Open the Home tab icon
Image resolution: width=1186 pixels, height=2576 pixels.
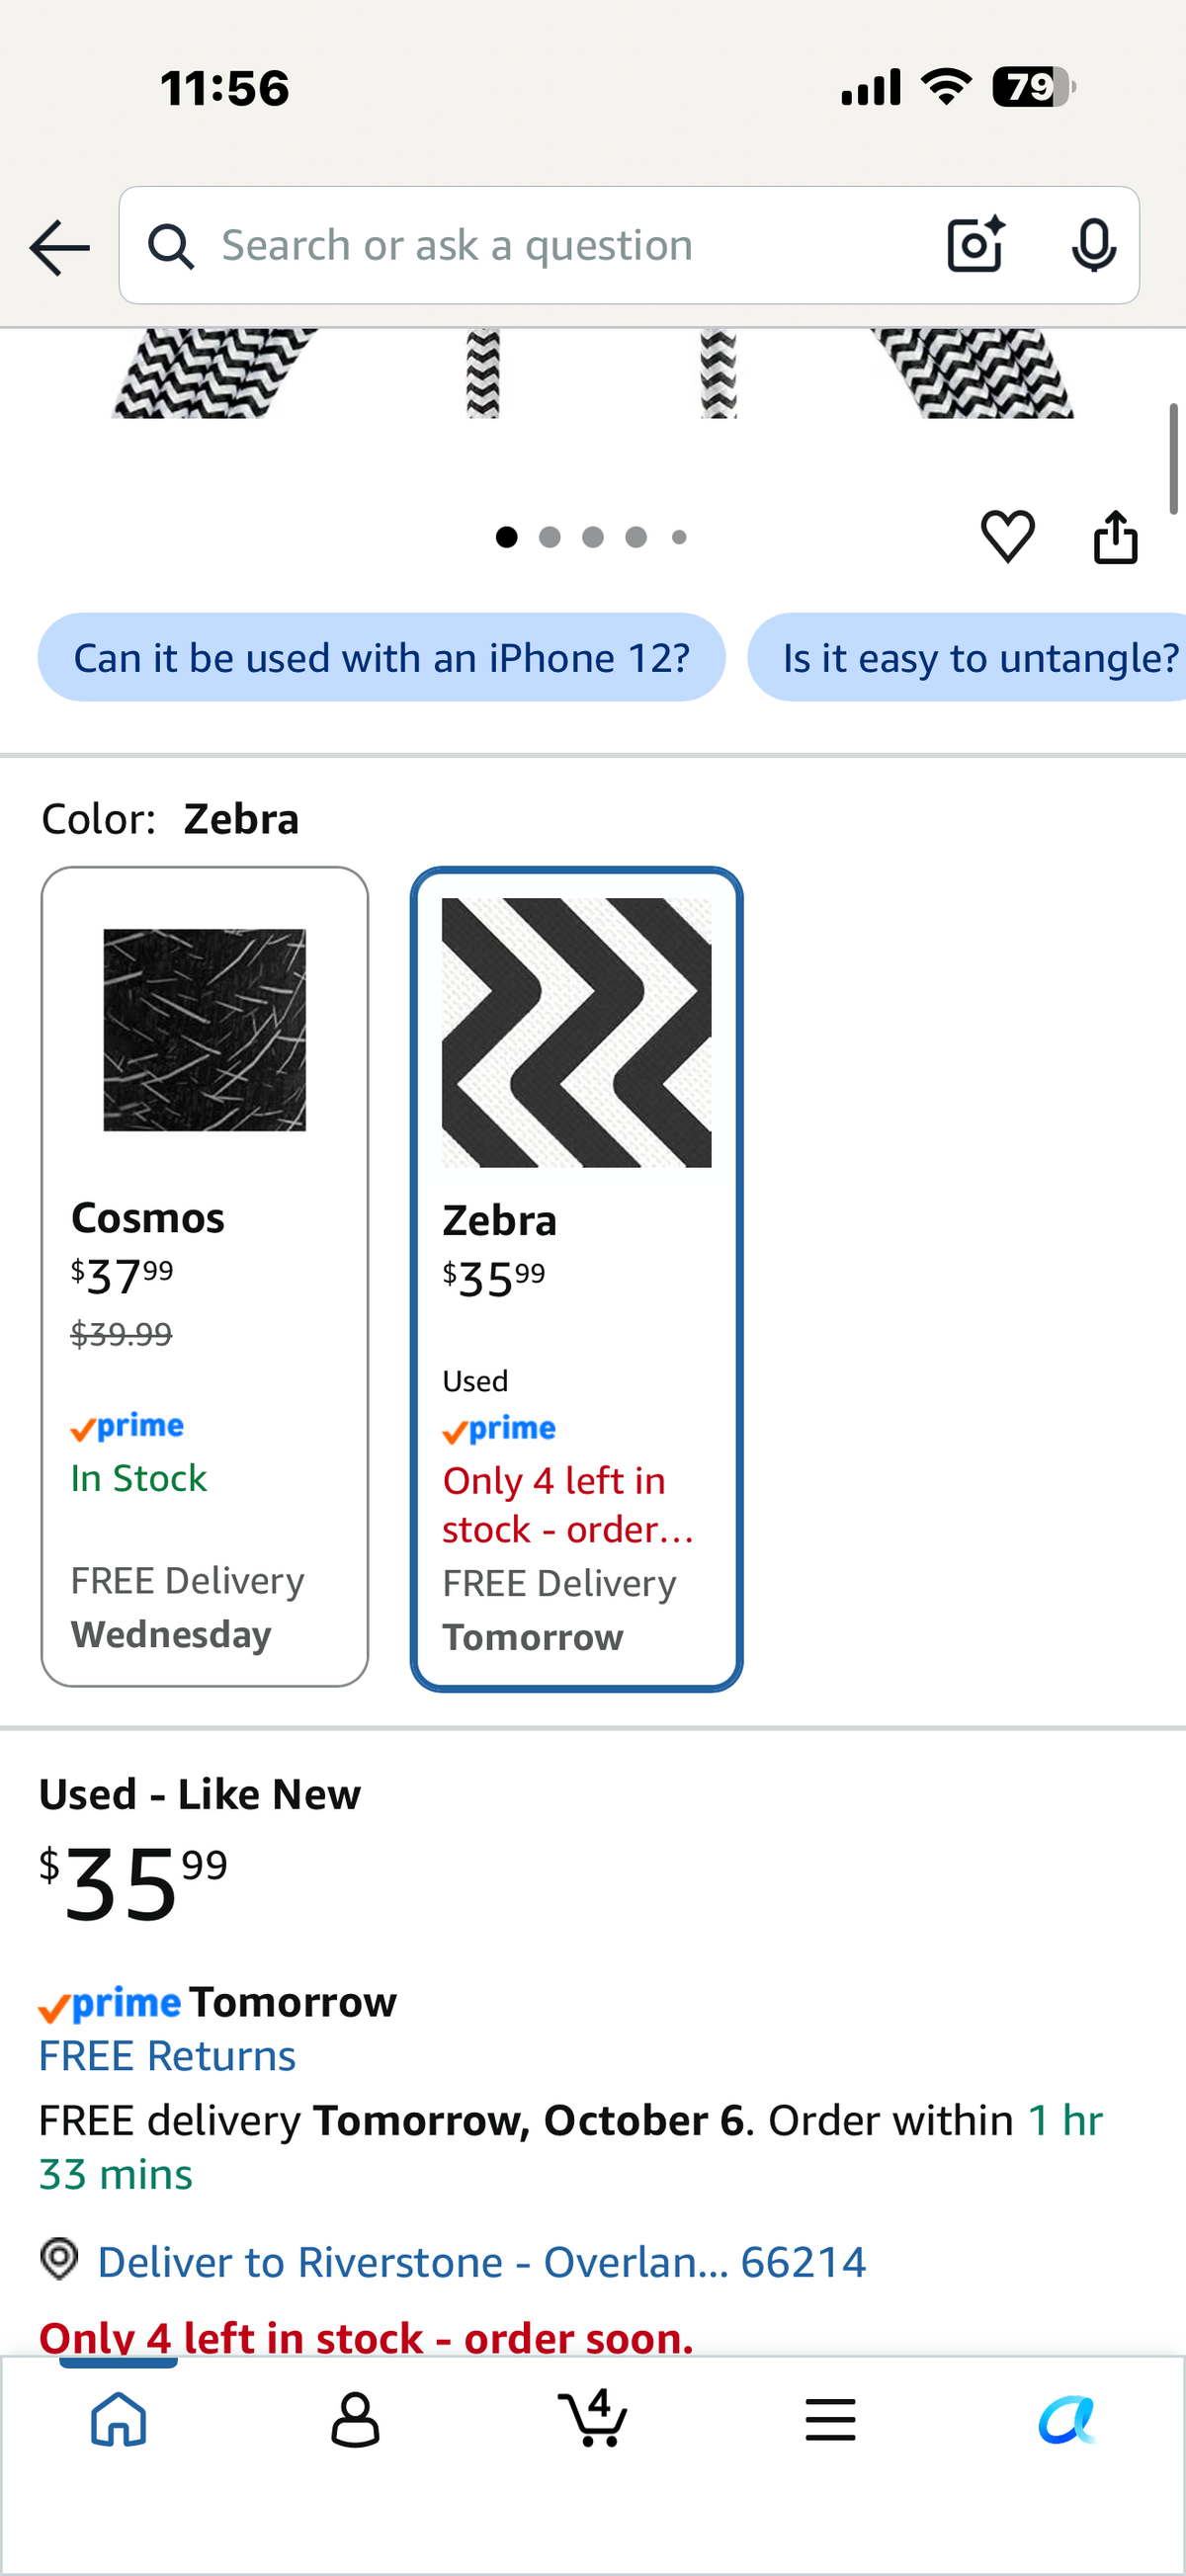click(x=119, y=2420)
